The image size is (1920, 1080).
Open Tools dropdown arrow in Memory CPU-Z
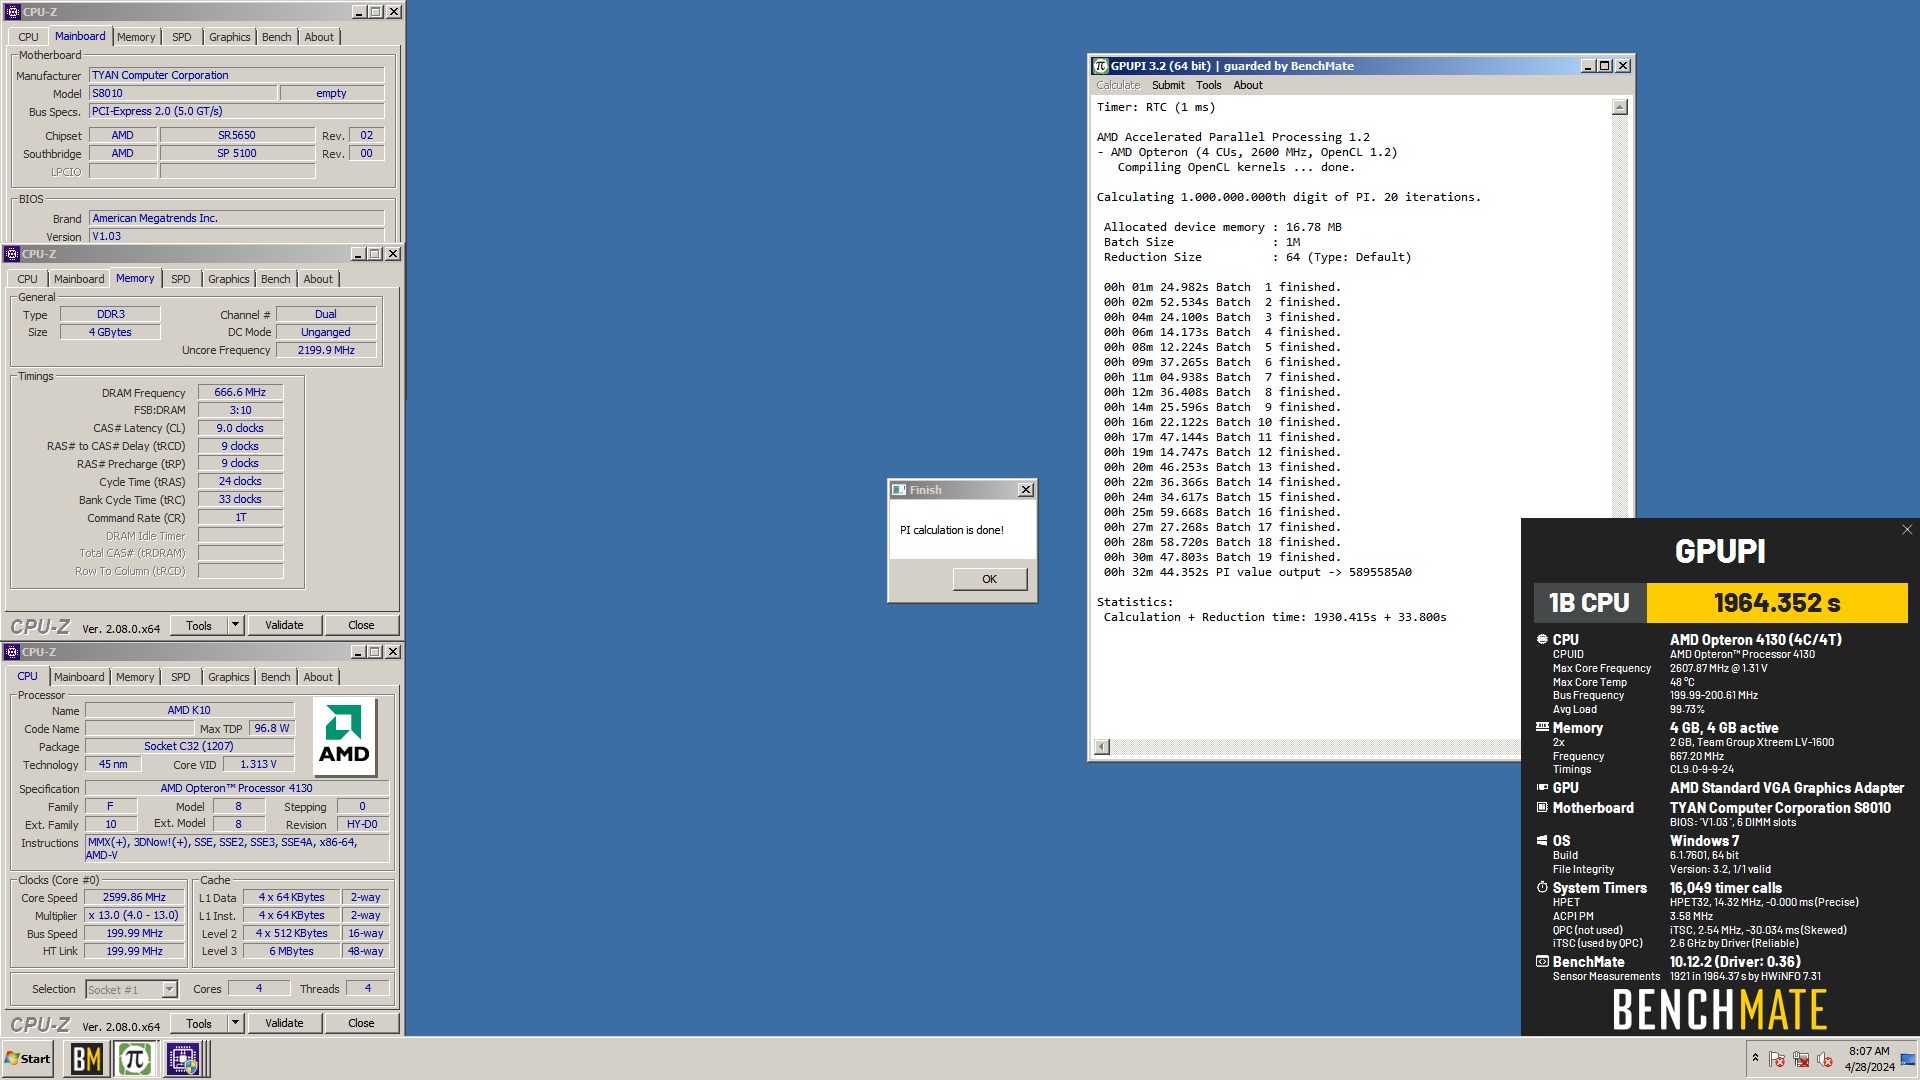click(236, 625)
